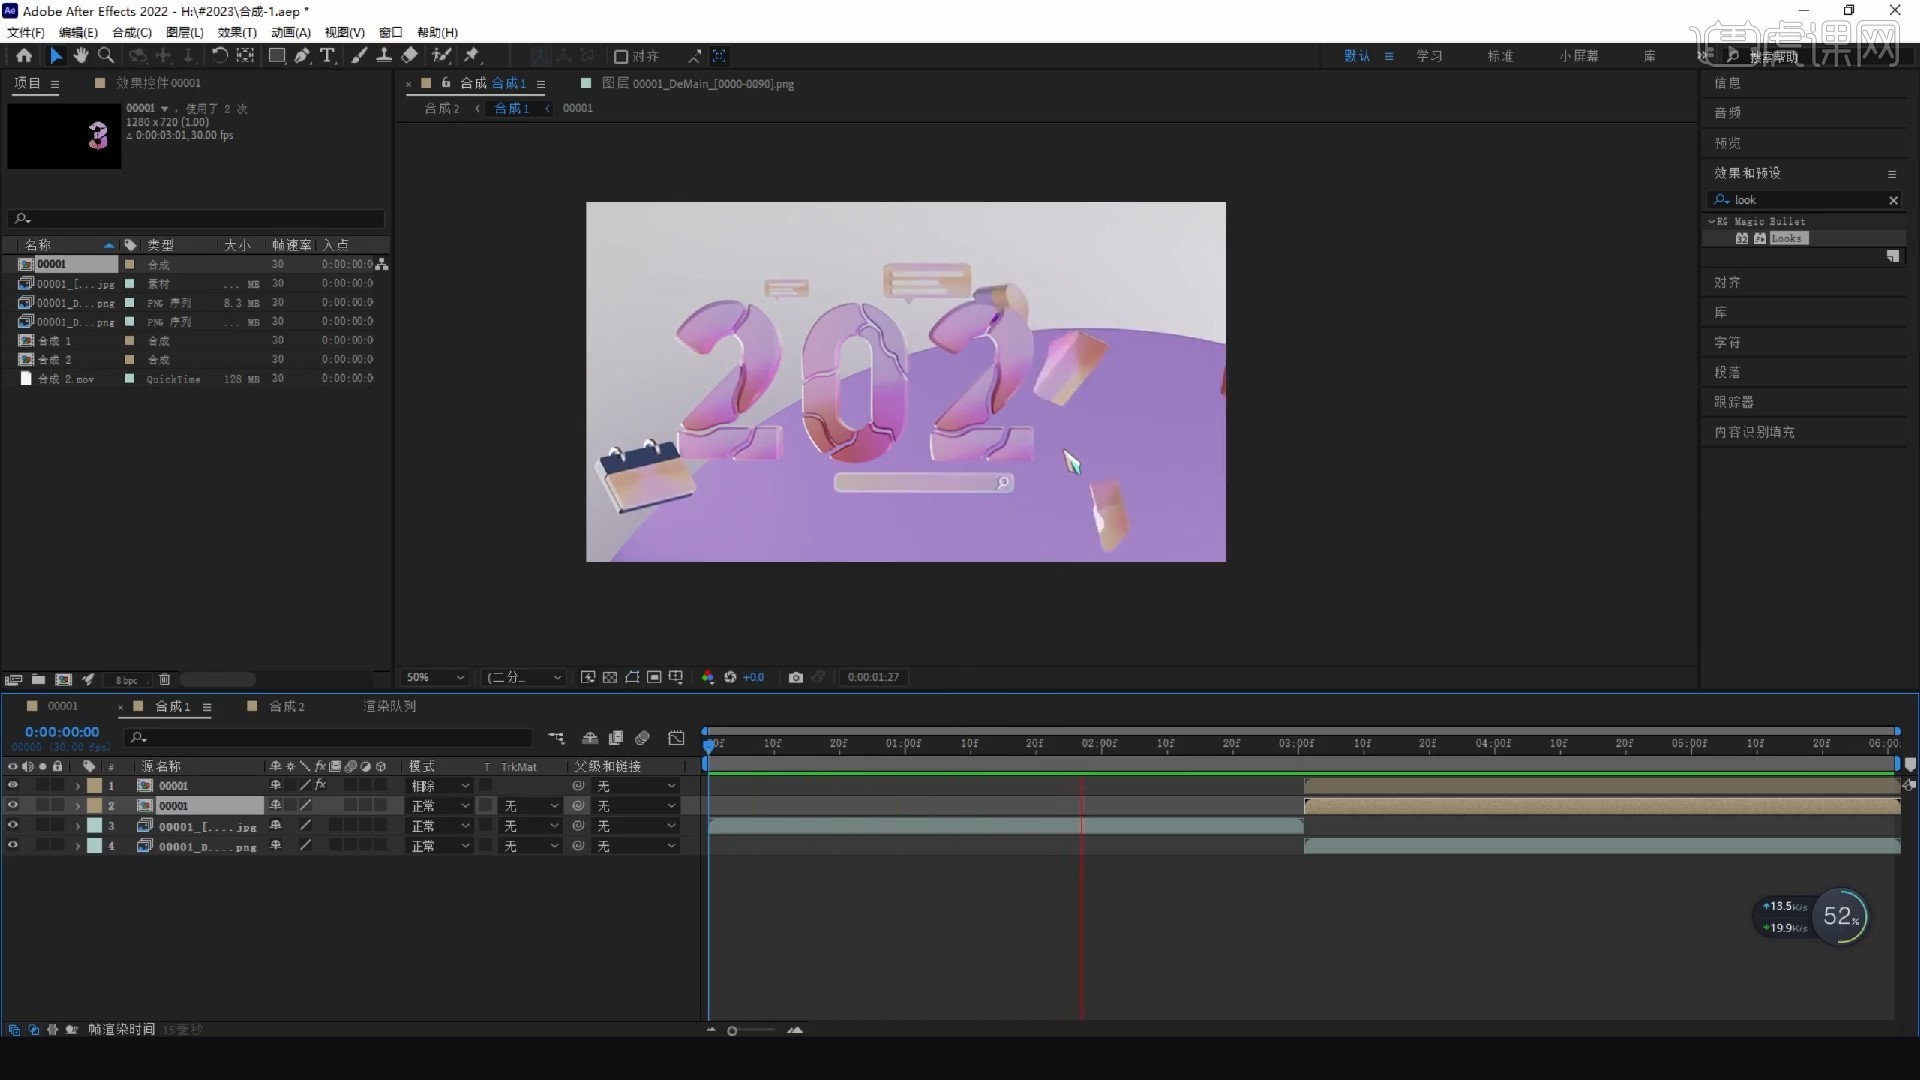Open composition mini-flowchart in timeline
Screen dimensions: 1920x1080
click(x=557, y=738)
